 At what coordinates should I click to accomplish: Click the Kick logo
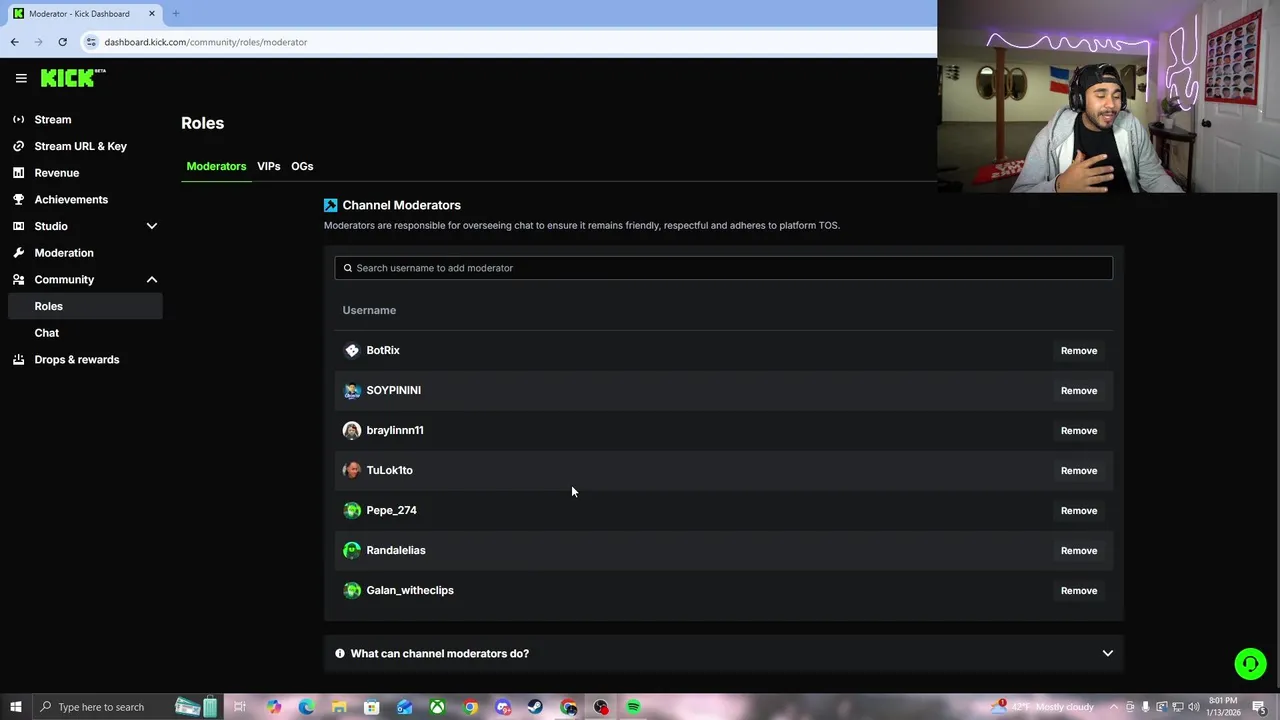pos(73,78)
